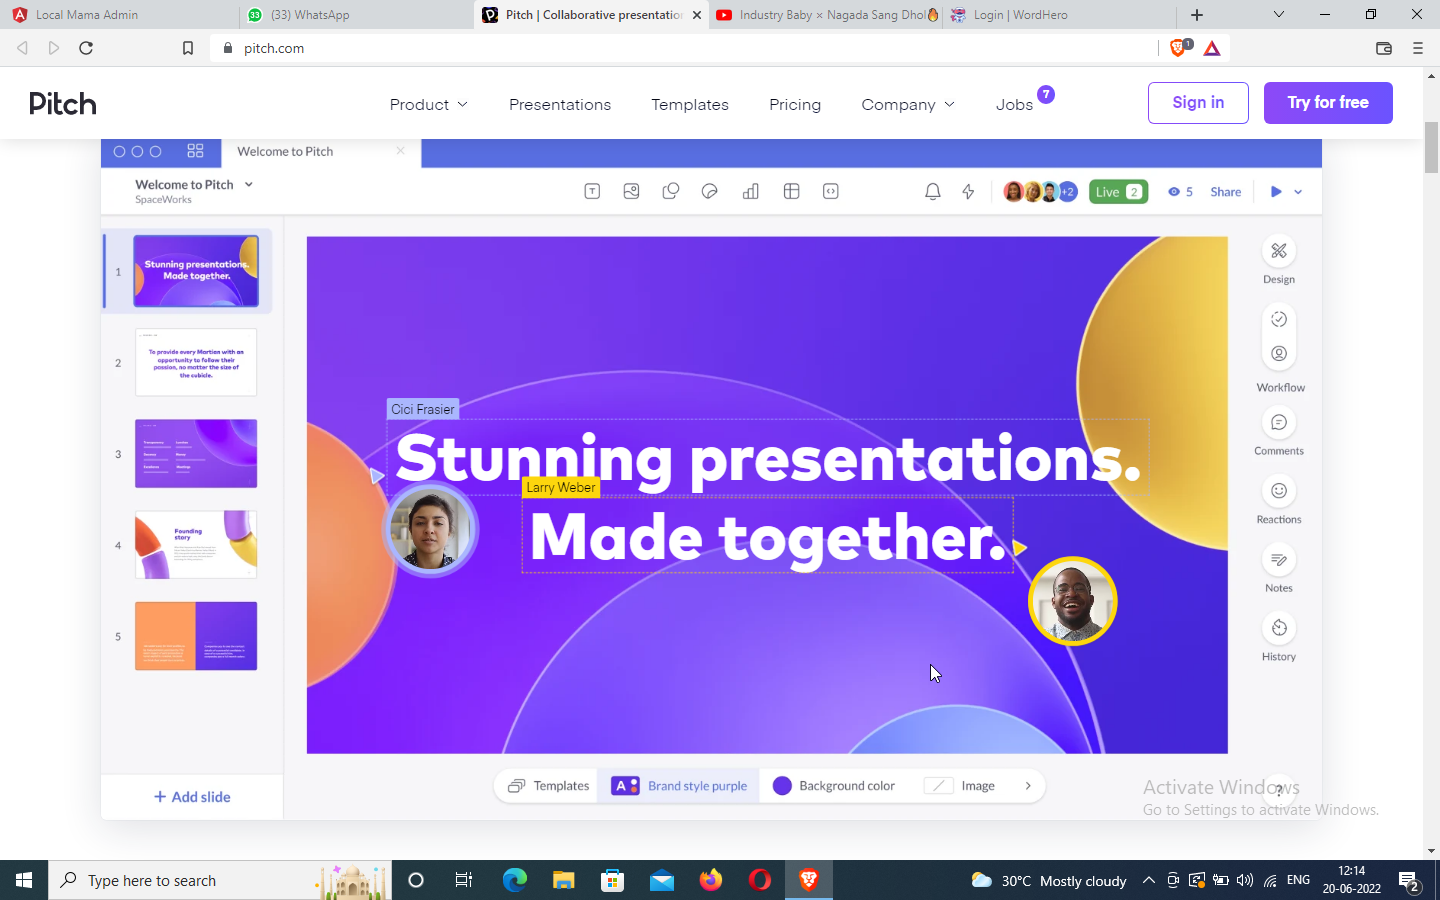Screen dimensions: 1440x900
Task: Click the table insert icon
Action: (791, 191)
